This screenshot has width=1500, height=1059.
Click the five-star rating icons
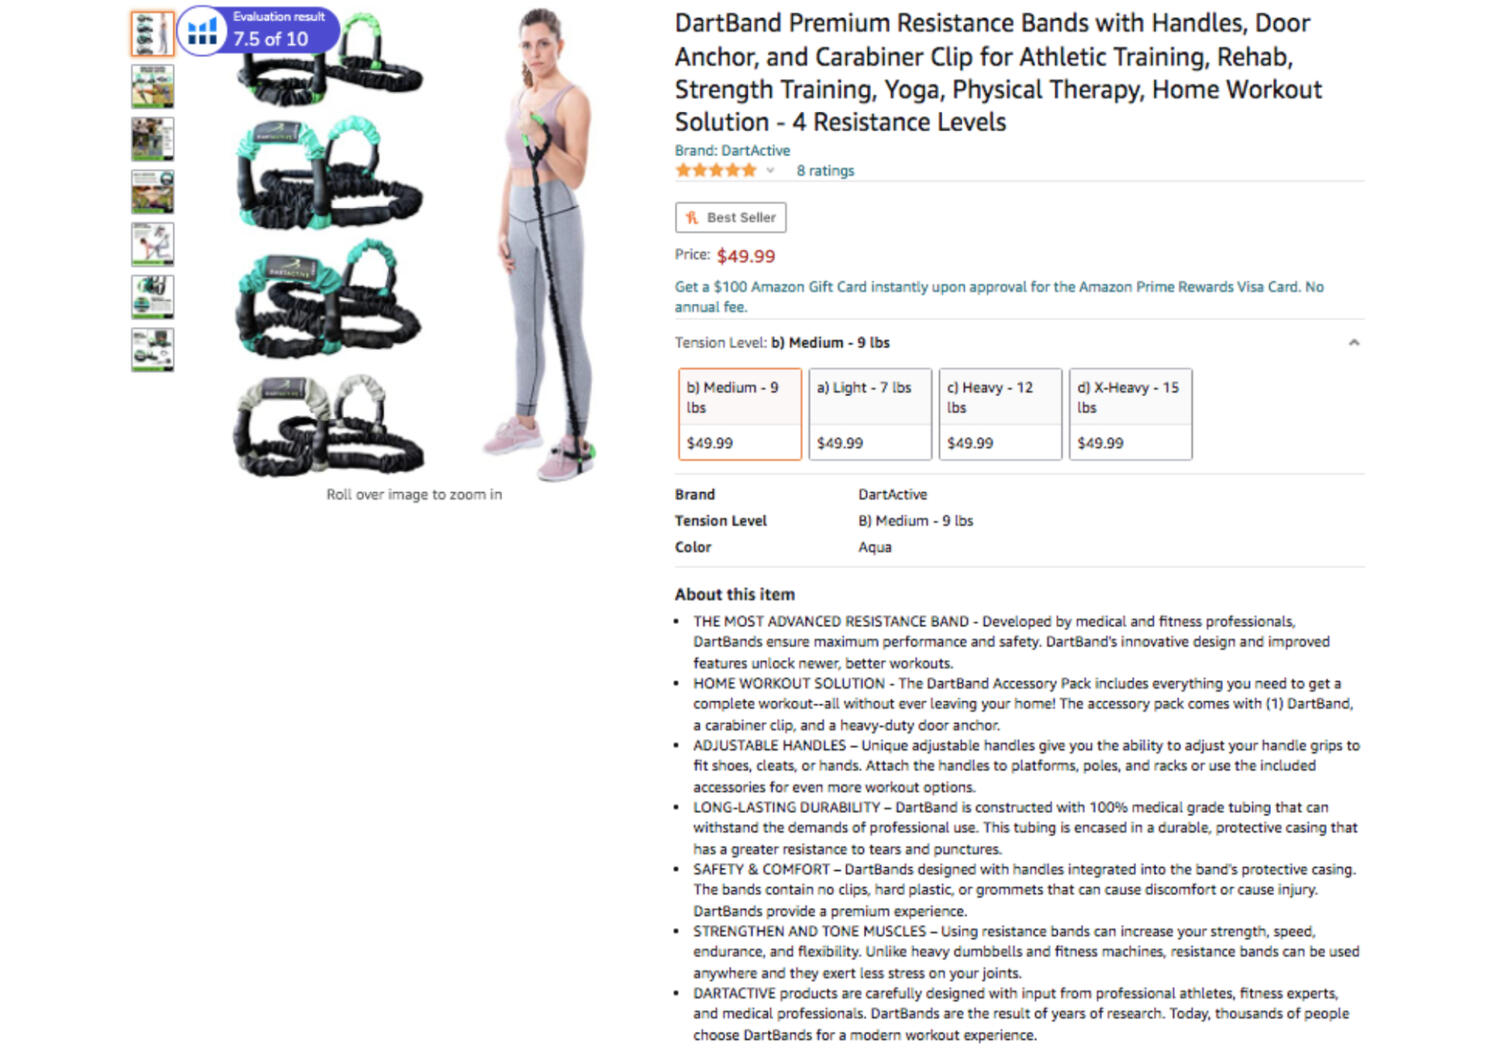[x=716, y=171]
